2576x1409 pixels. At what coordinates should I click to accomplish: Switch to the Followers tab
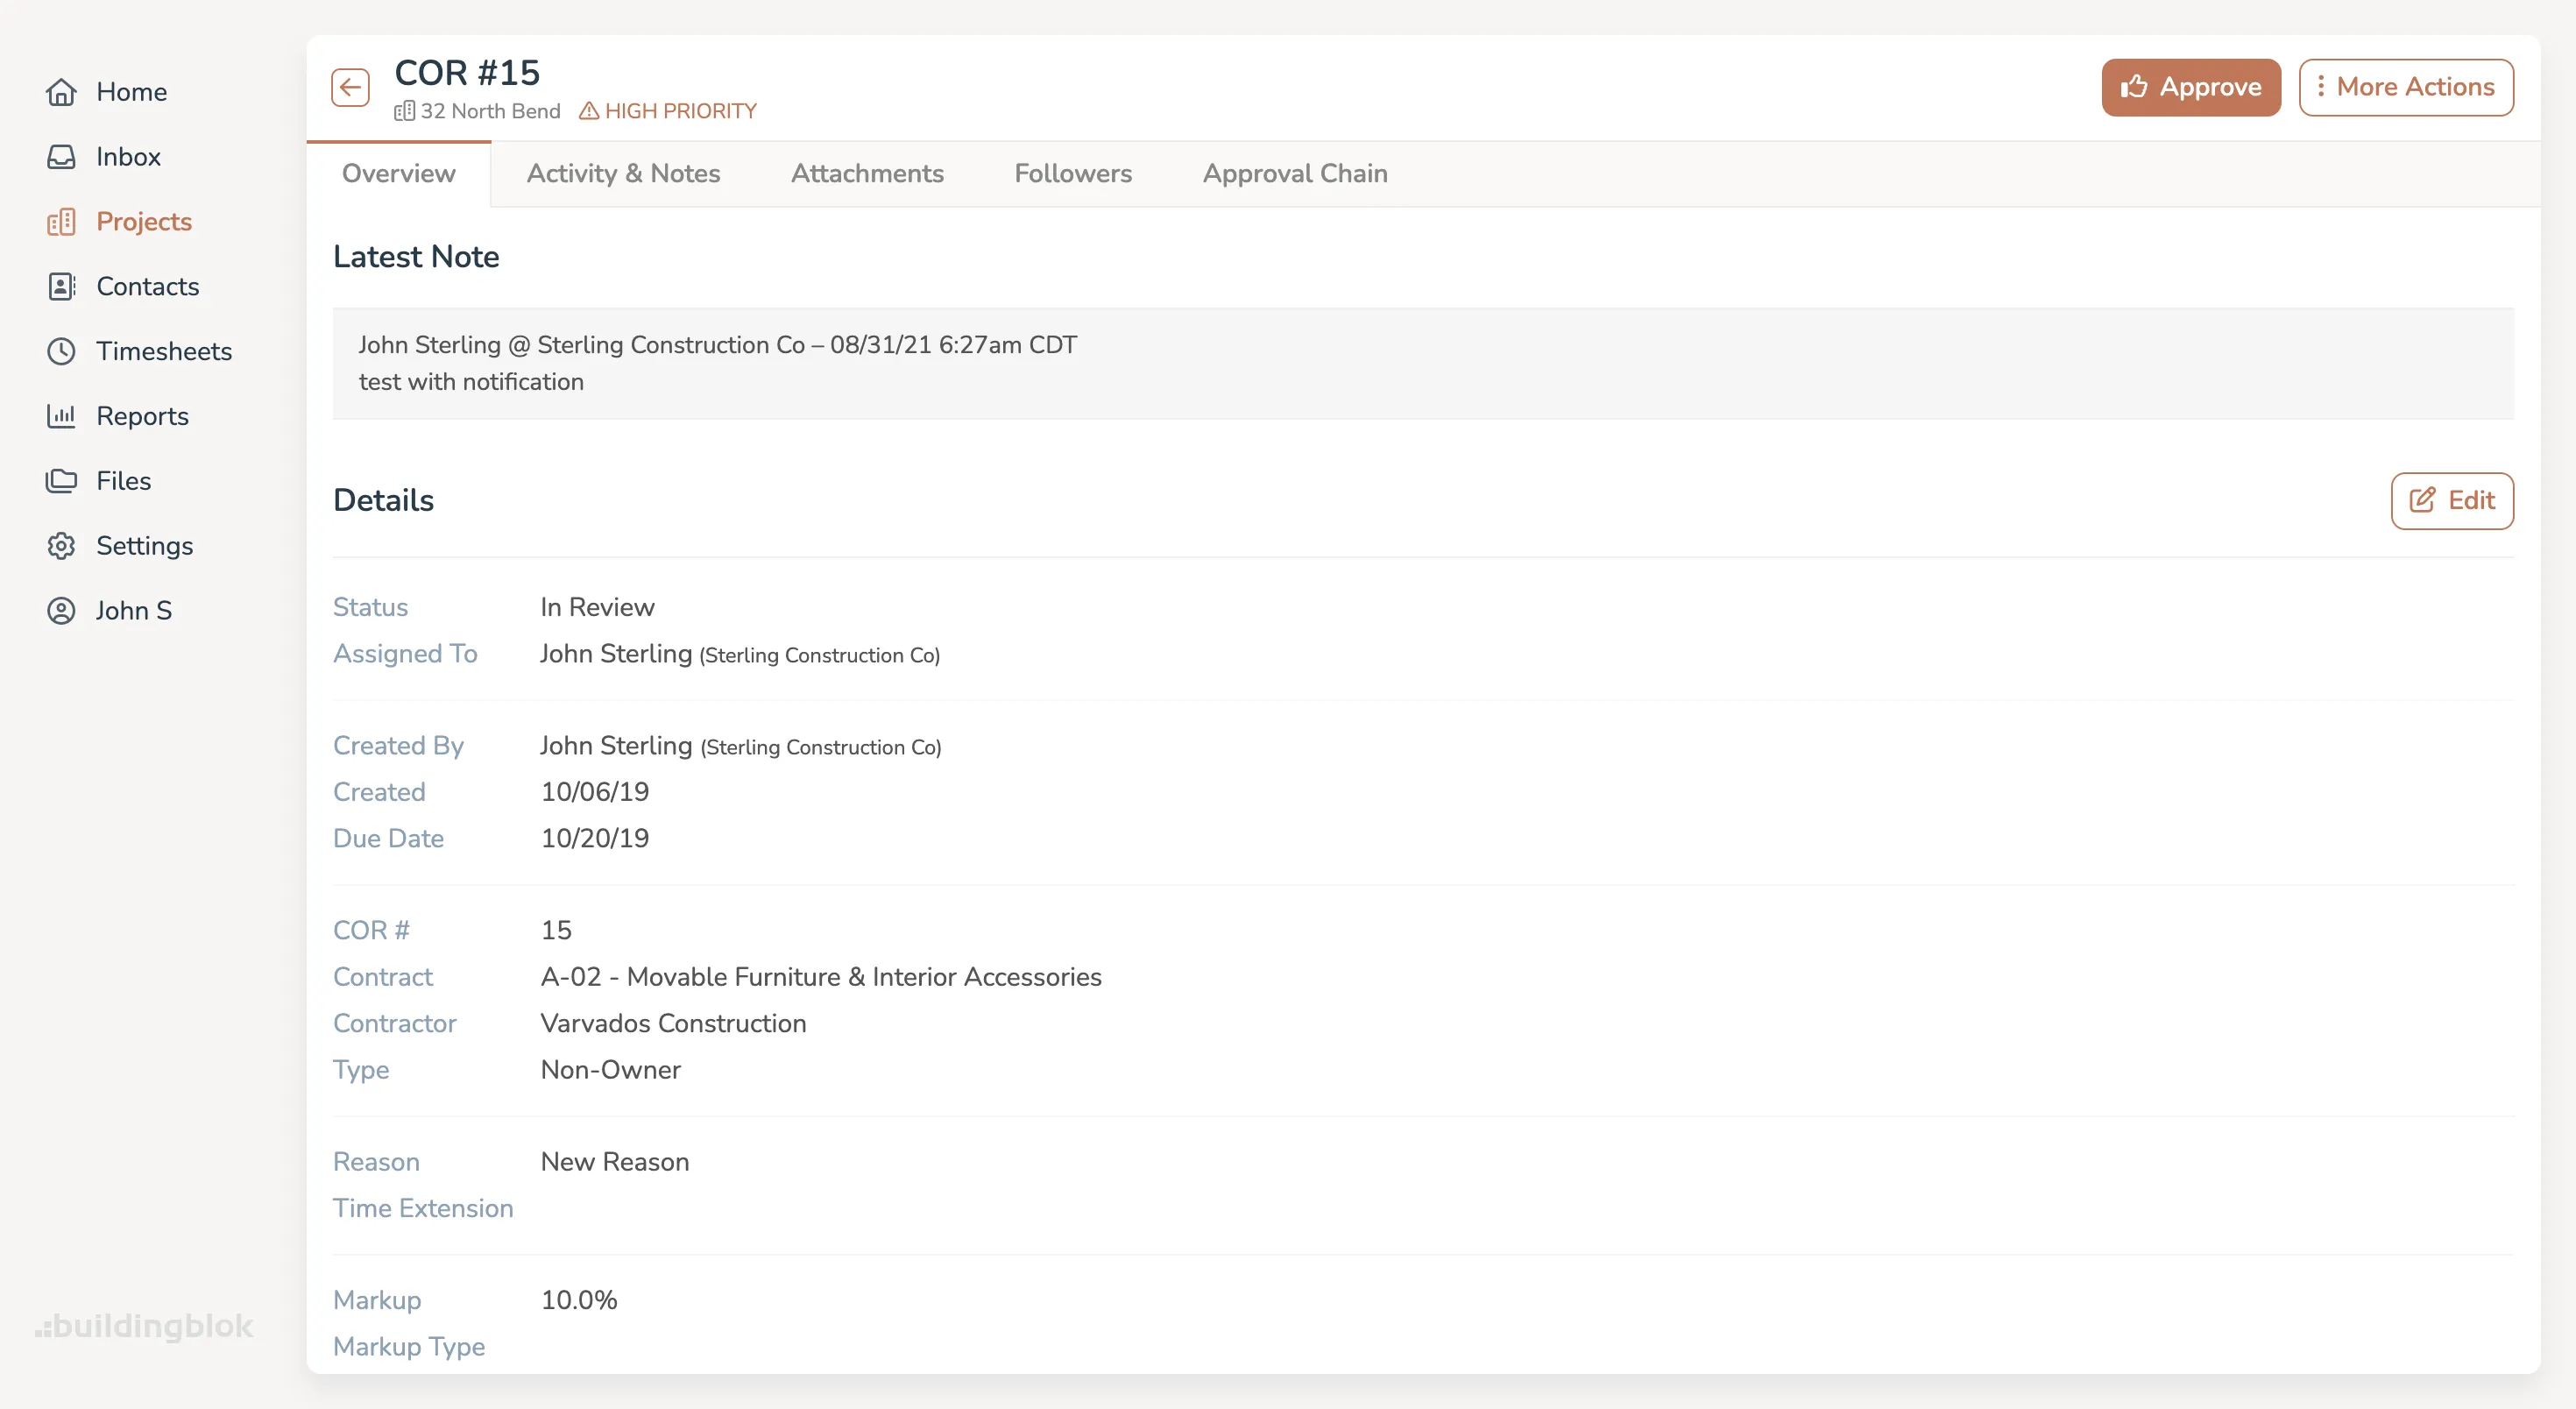(1073, 173)
